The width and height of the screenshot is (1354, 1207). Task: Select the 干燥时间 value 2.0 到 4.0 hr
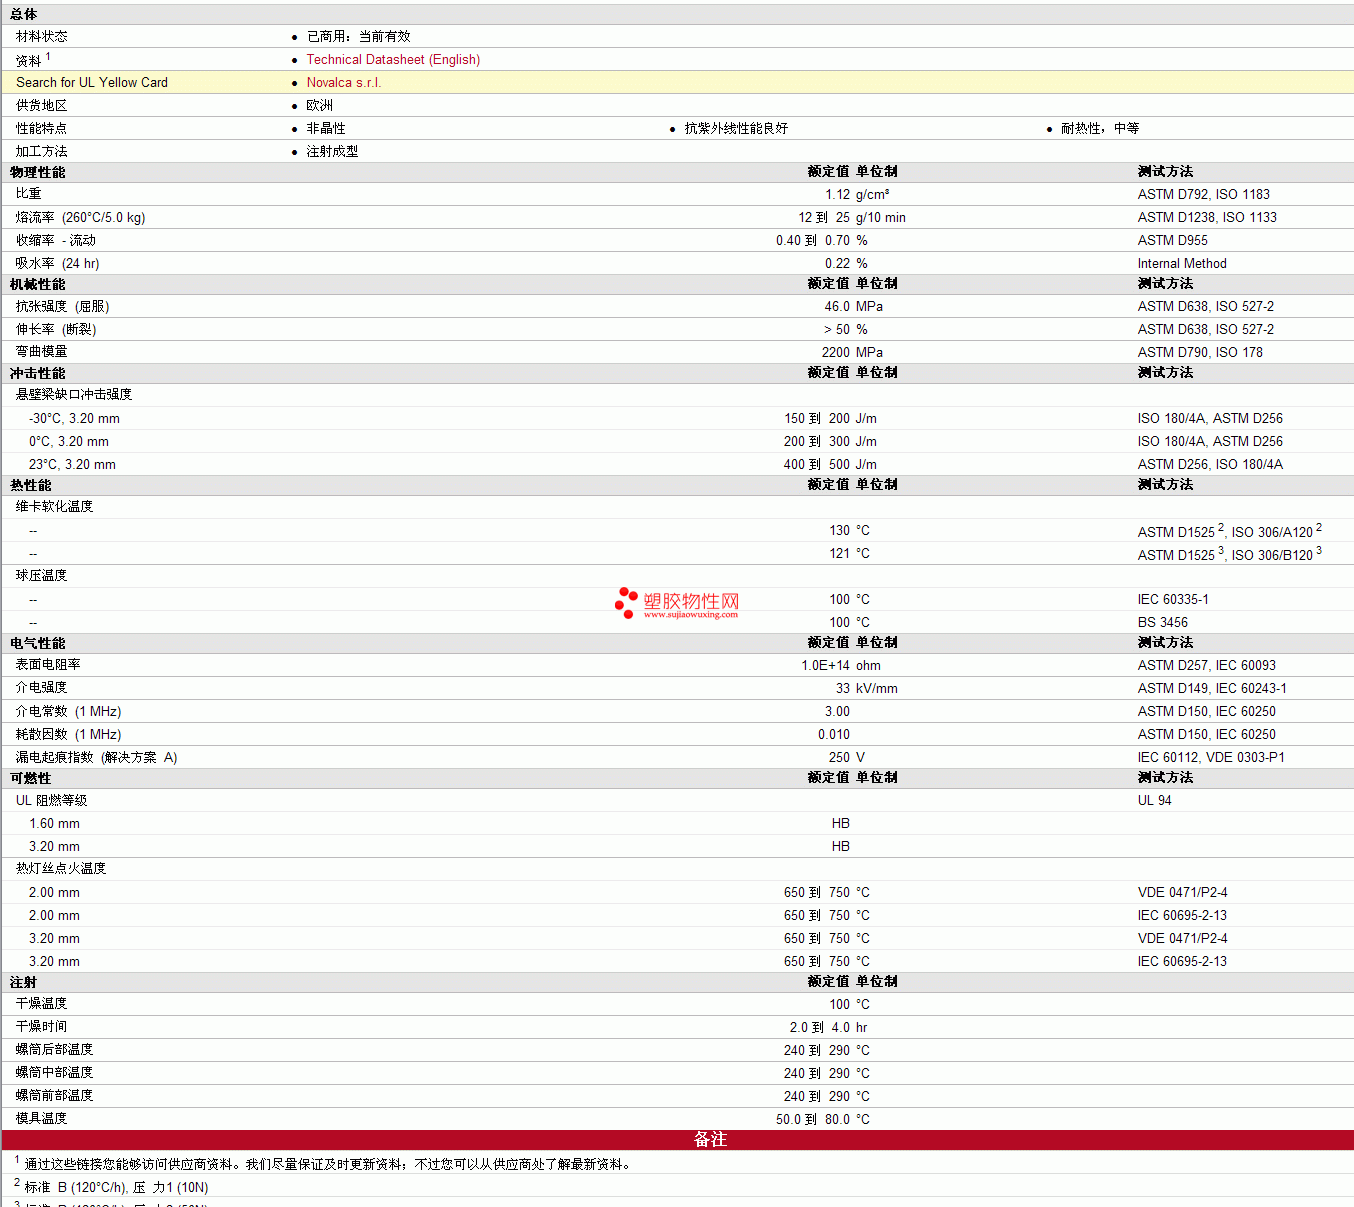[x=828, y=1027]
